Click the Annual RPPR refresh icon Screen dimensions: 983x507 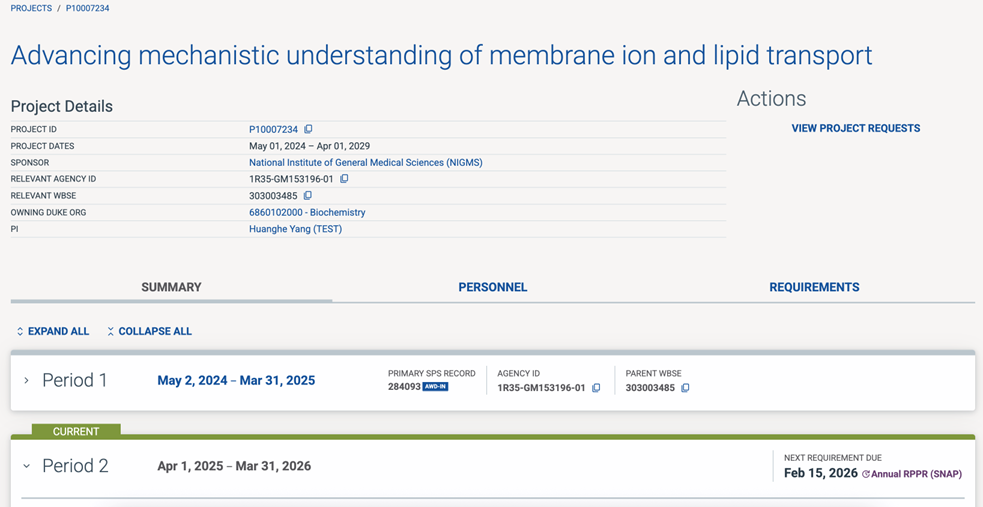click(x=866, y=474)
